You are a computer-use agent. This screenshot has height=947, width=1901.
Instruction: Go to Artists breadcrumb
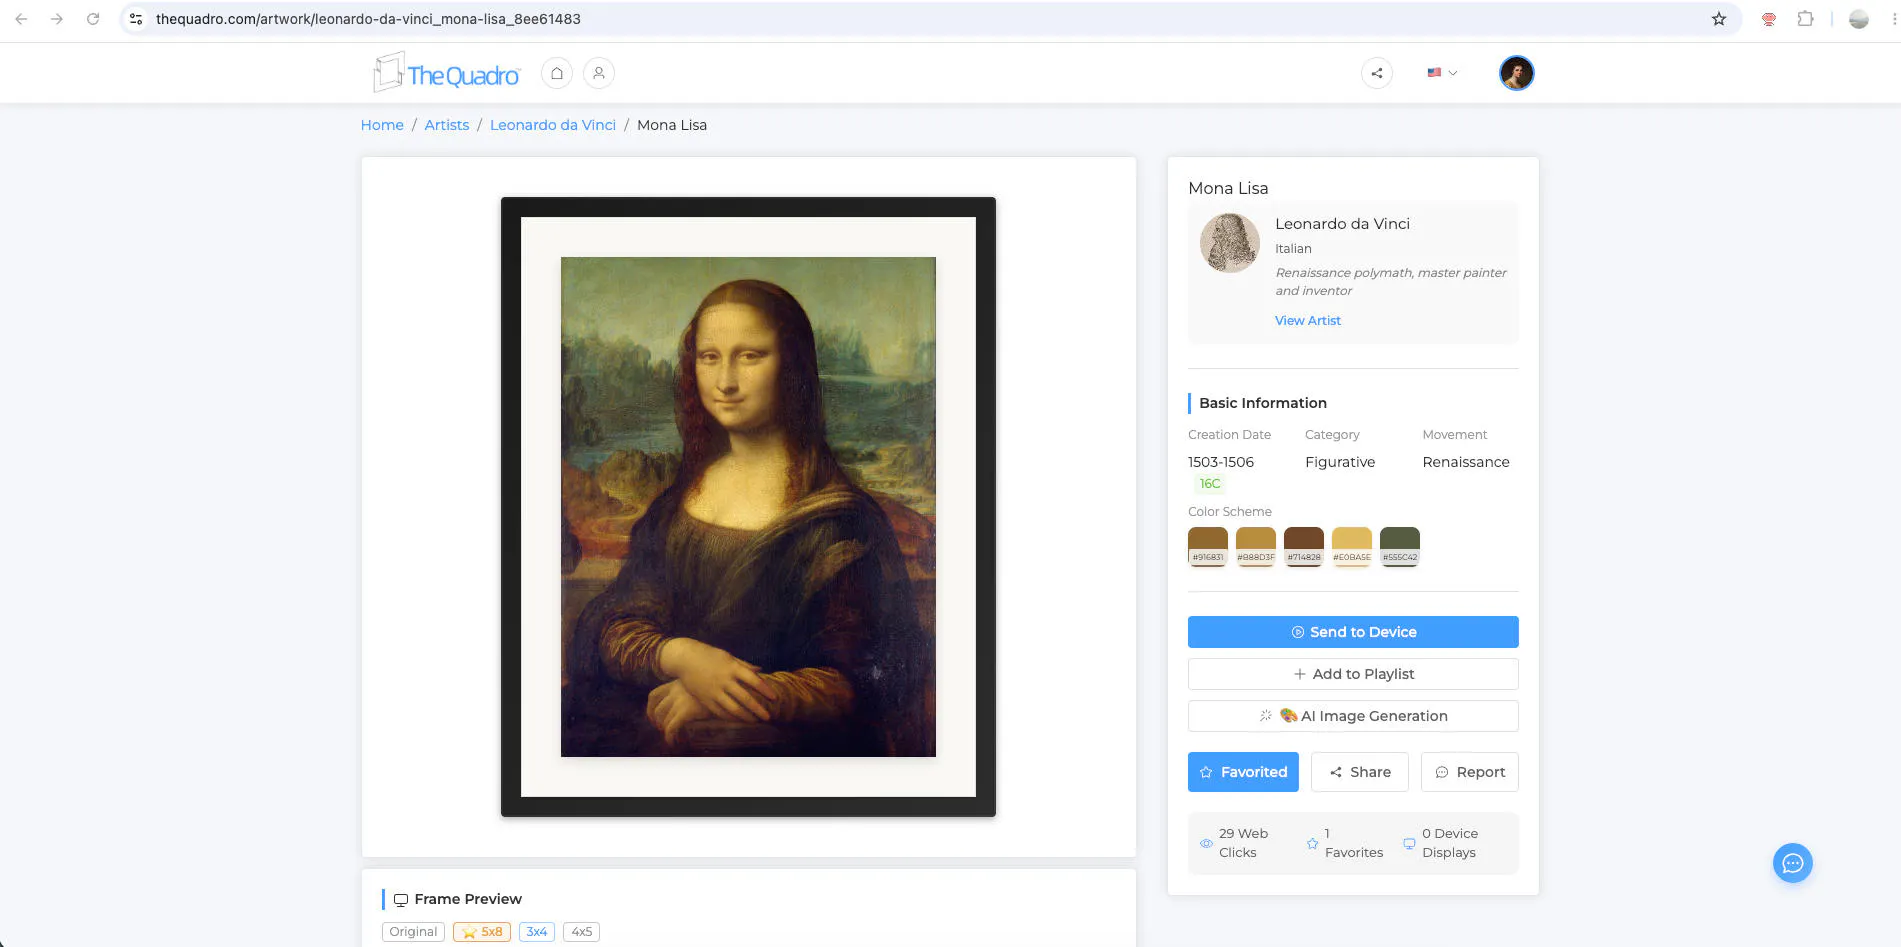tap(447, 125)
